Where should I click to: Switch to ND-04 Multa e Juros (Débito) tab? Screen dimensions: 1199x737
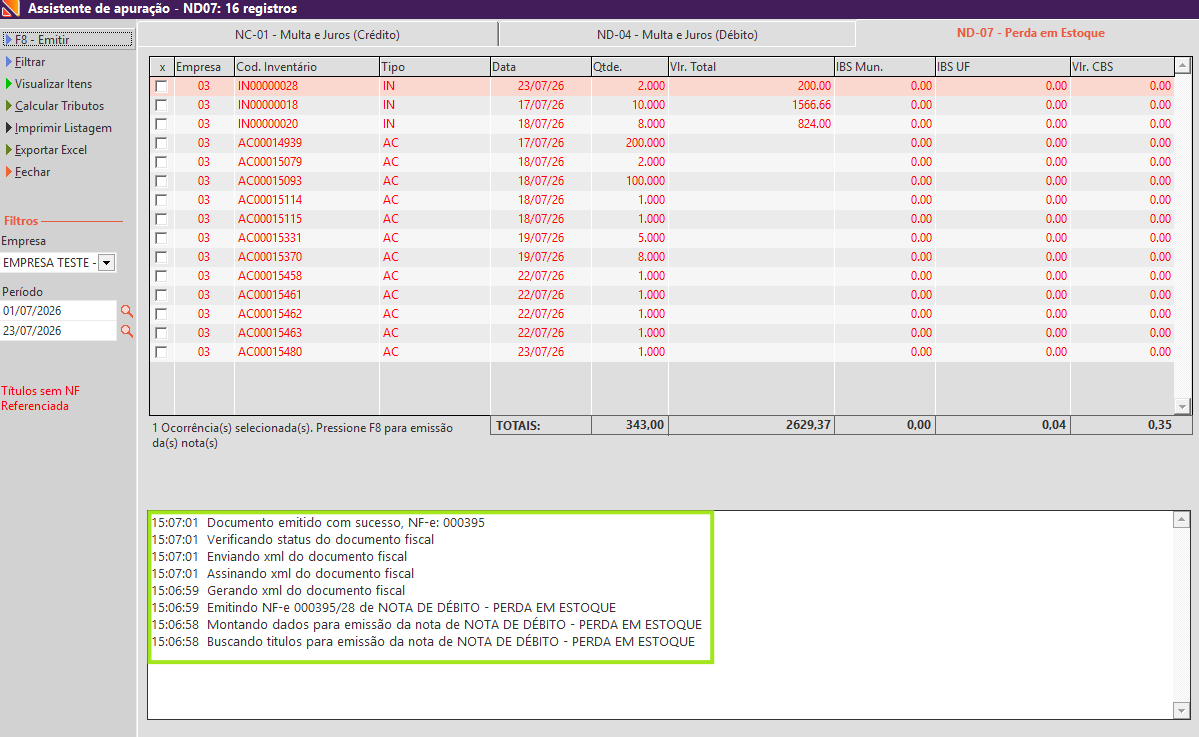(677, 35)
